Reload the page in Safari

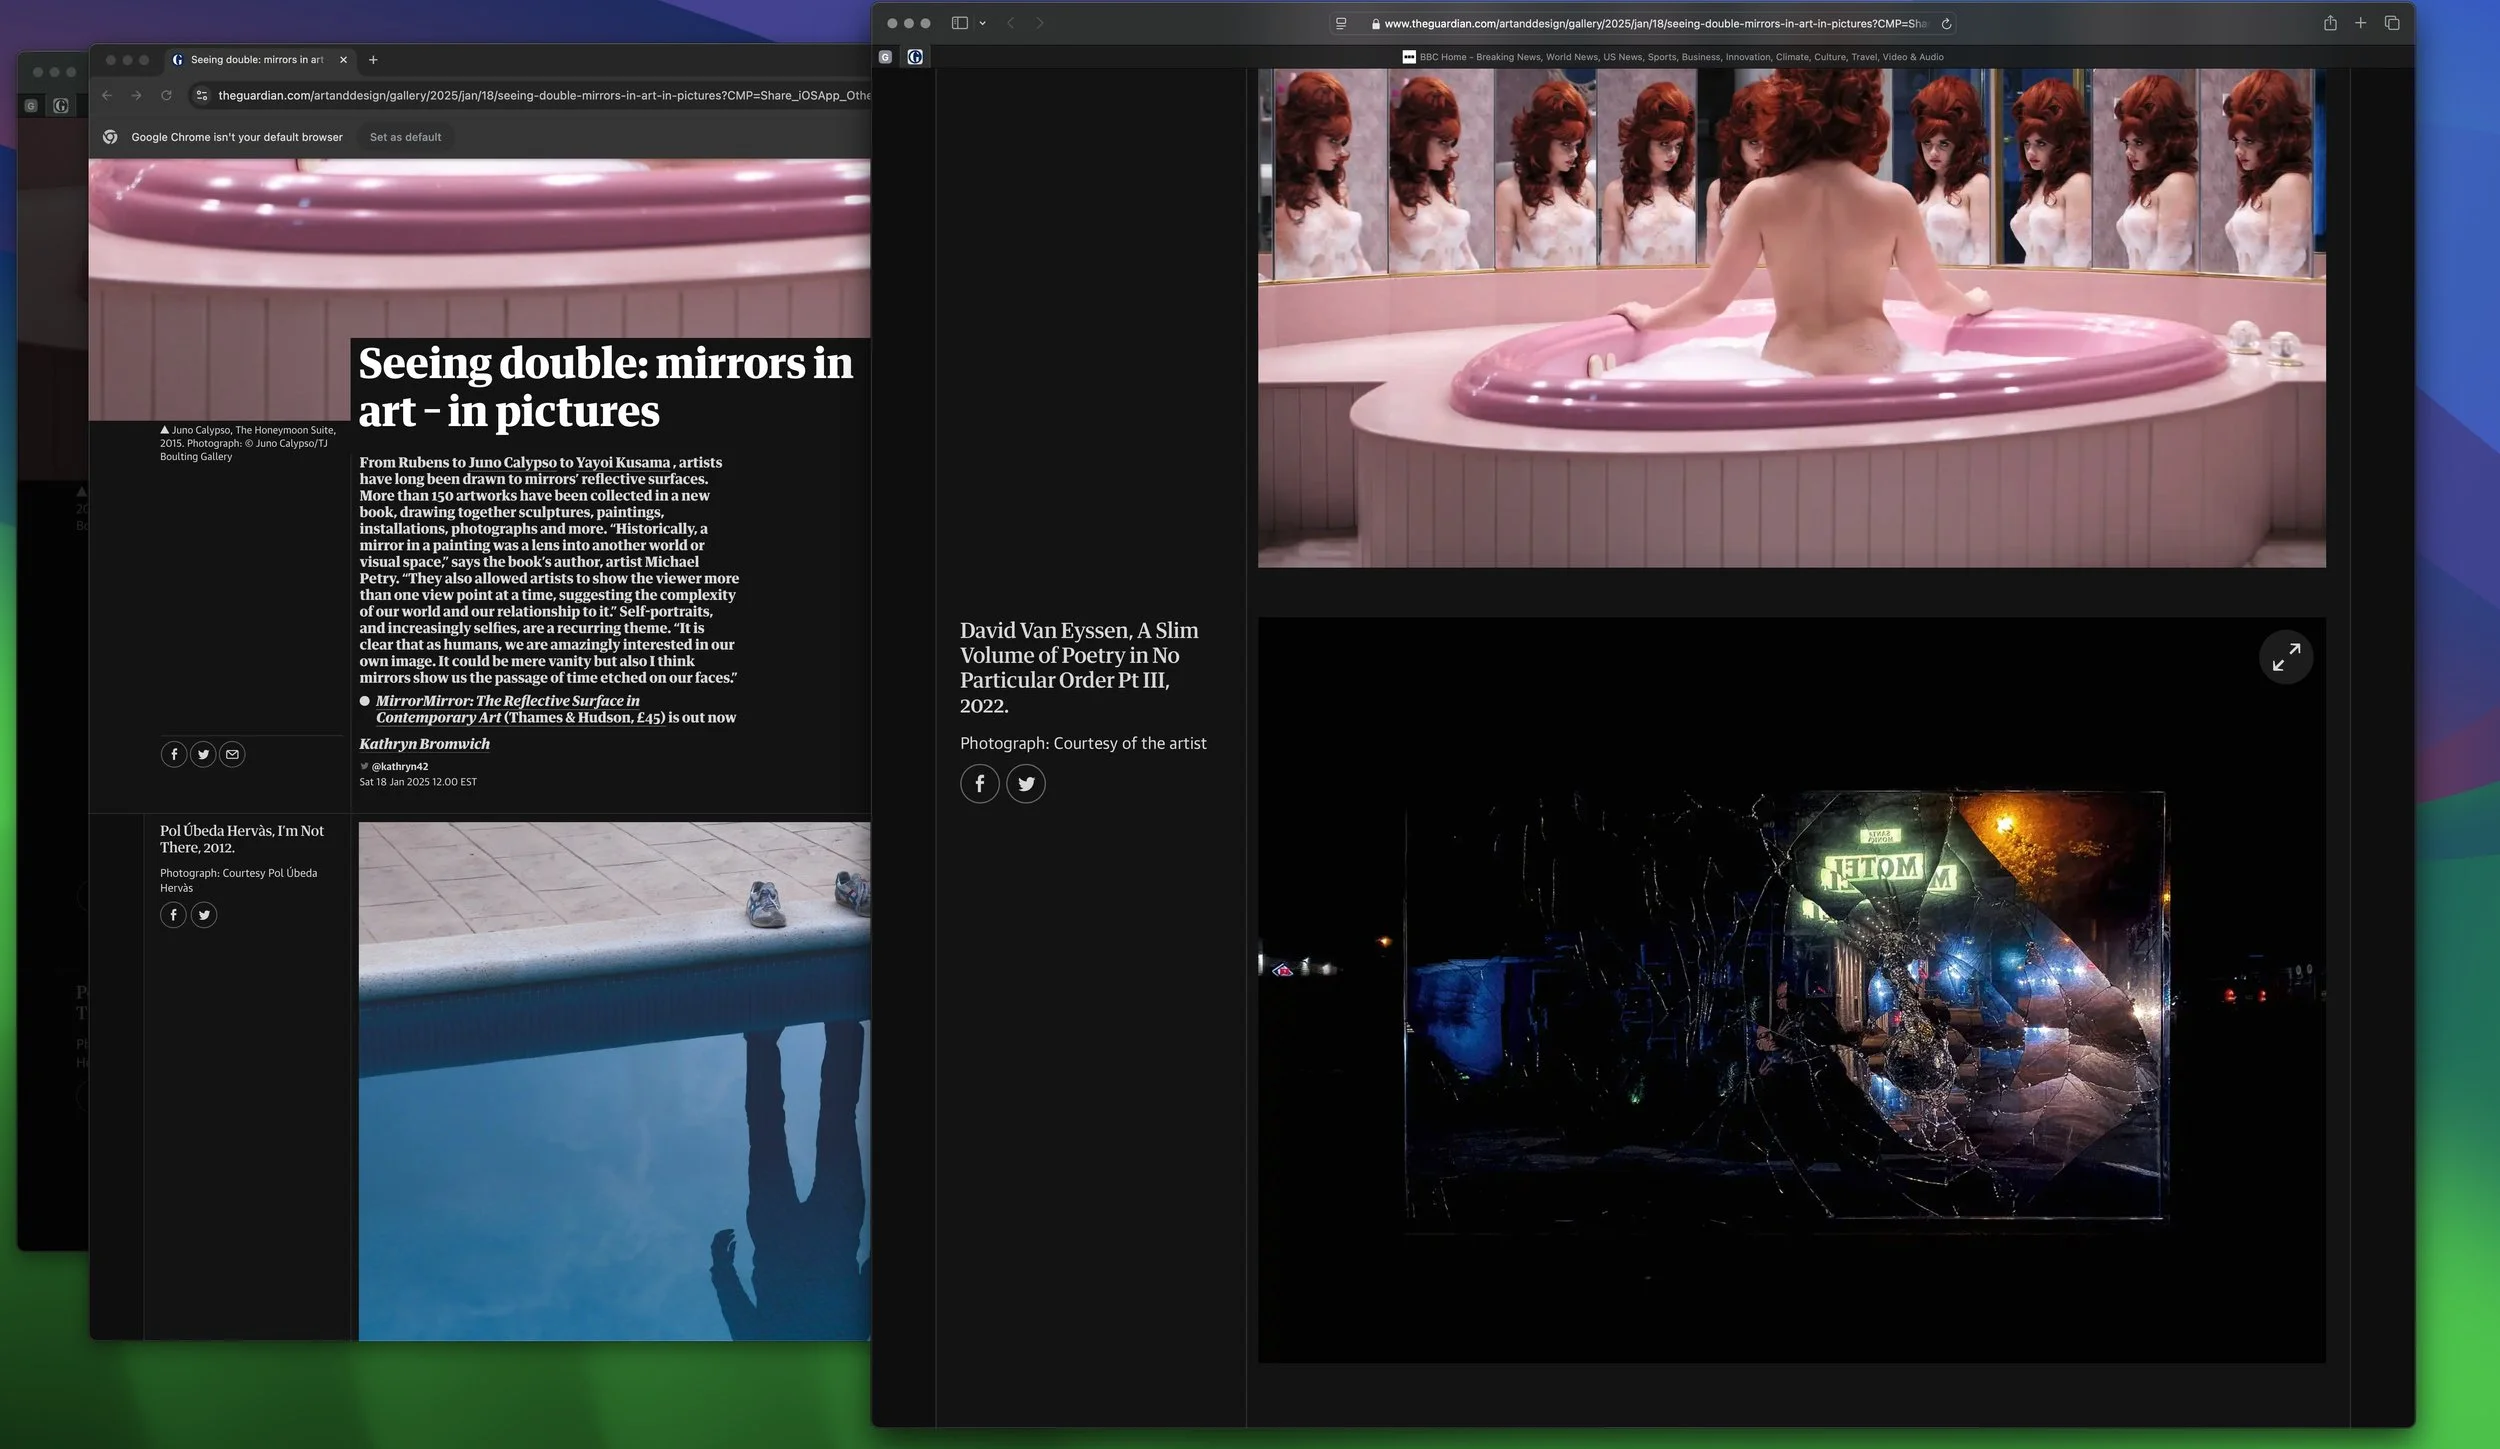(x=1945, y=22)
